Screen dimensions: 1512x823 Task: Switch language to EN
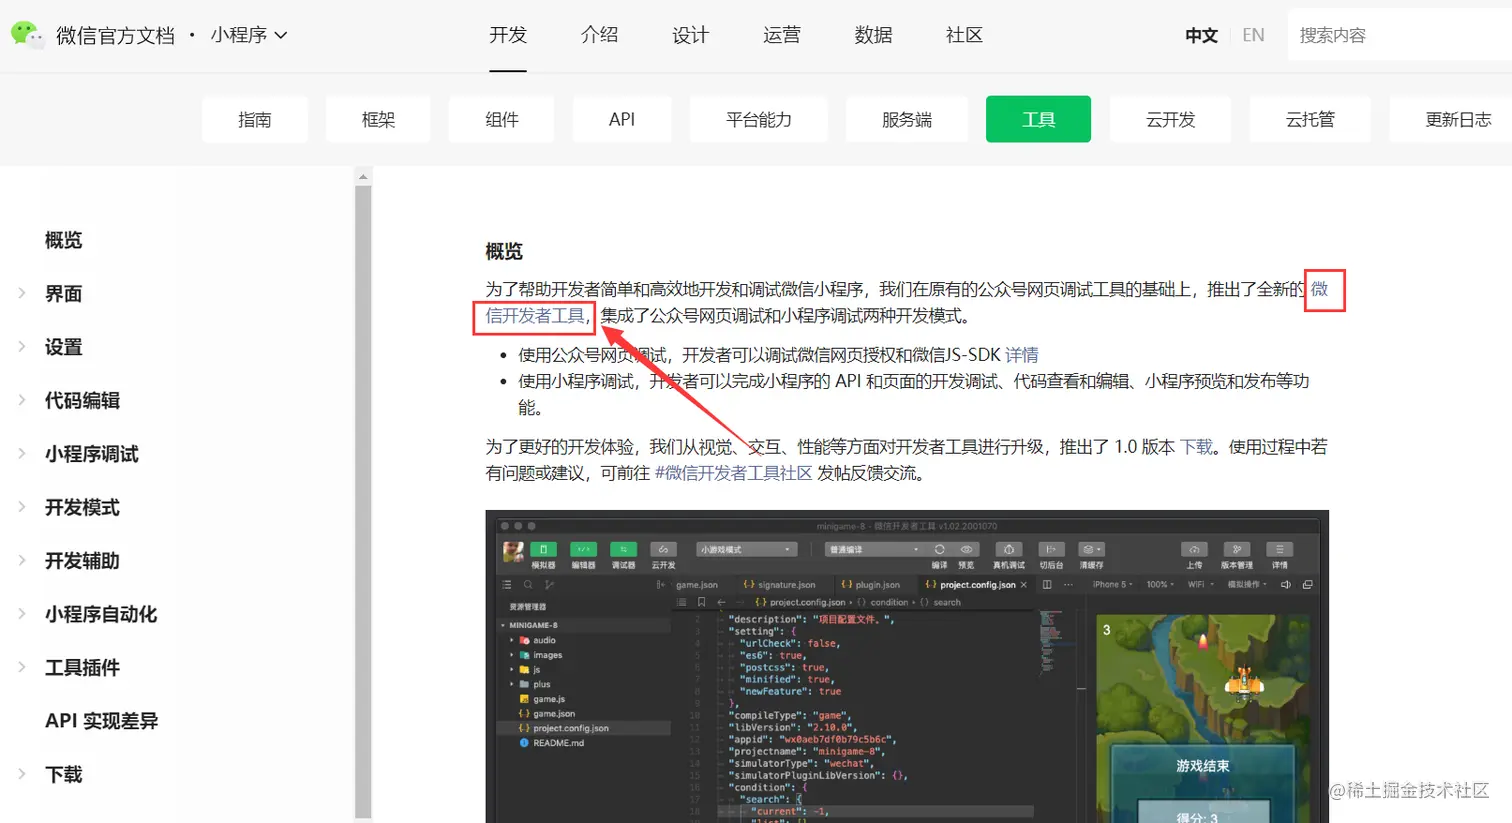1253,35
